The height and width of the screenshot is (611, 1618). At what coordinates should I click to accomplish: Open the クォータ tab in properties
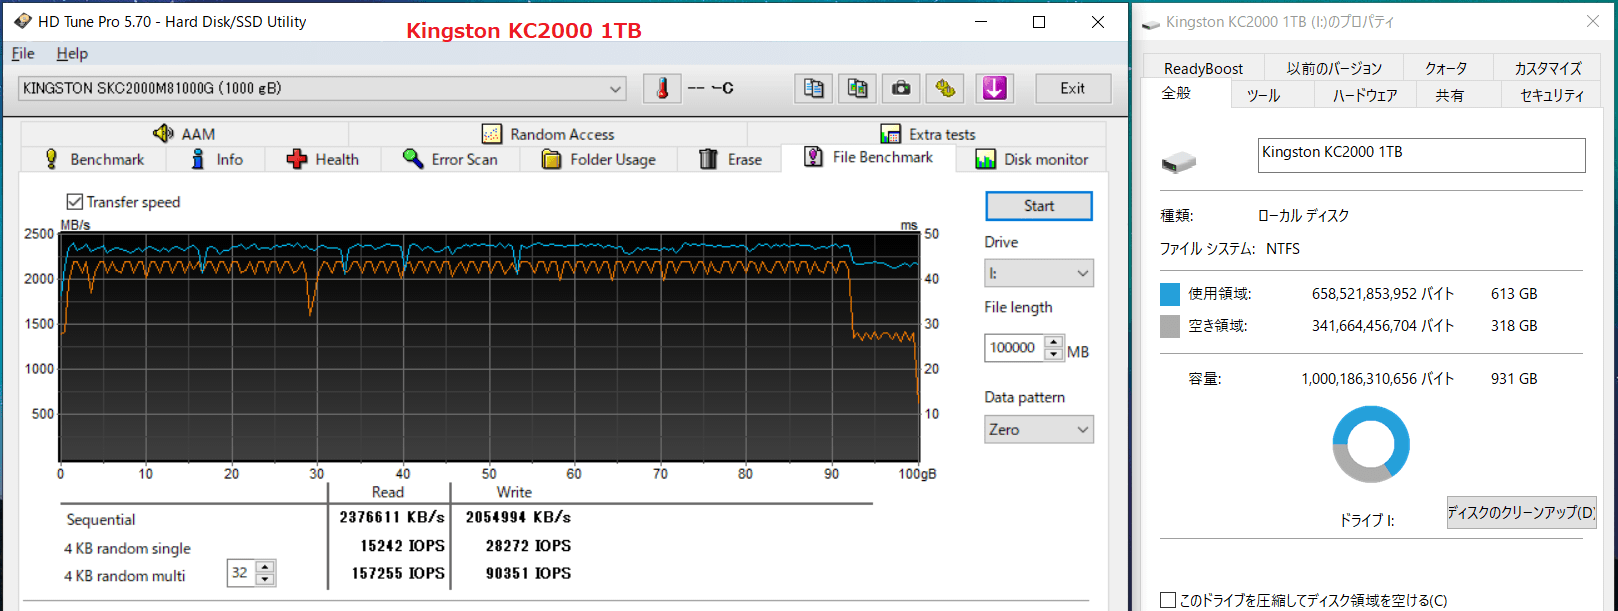pos(1446,68)
